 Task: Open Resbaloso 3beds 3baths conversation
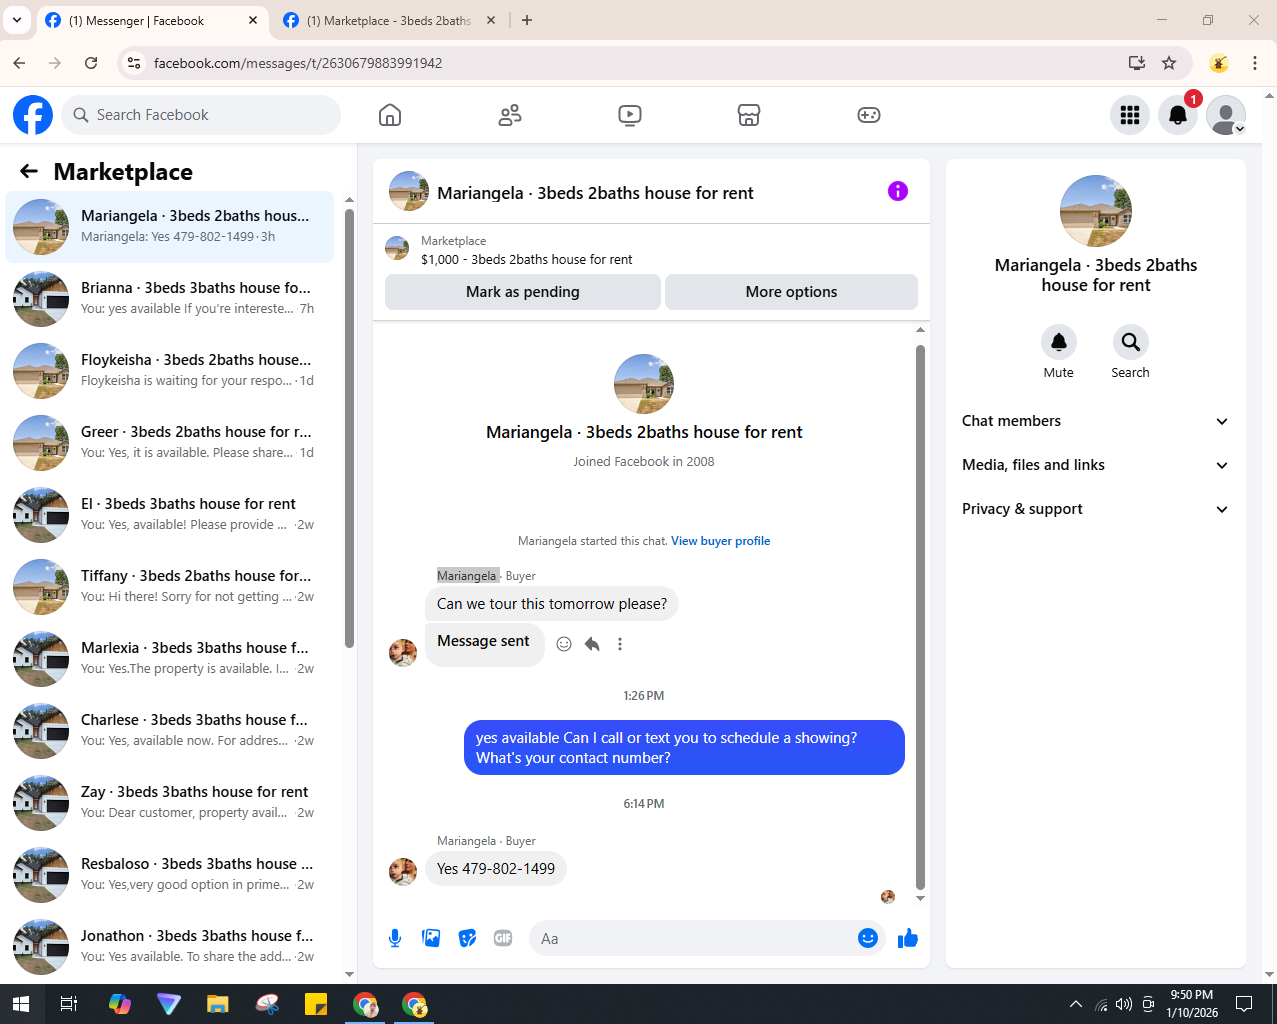click(170, 875)
